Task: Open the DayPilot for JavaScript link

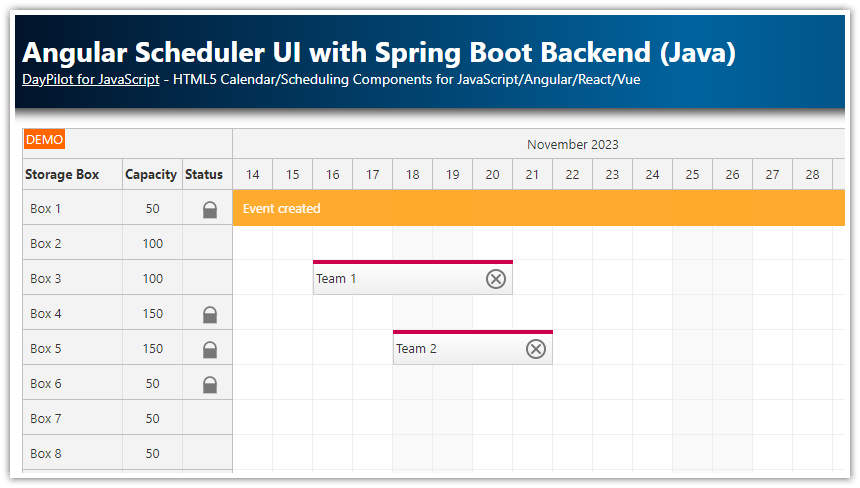Action: coord(90,80)
